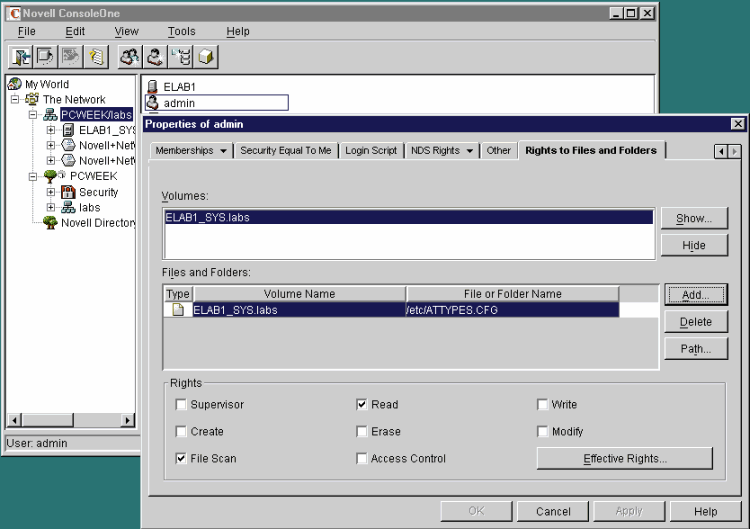Enable the Access Control checkbox
The height and width of the screenshot is (529, 750).
coord(362,458)
